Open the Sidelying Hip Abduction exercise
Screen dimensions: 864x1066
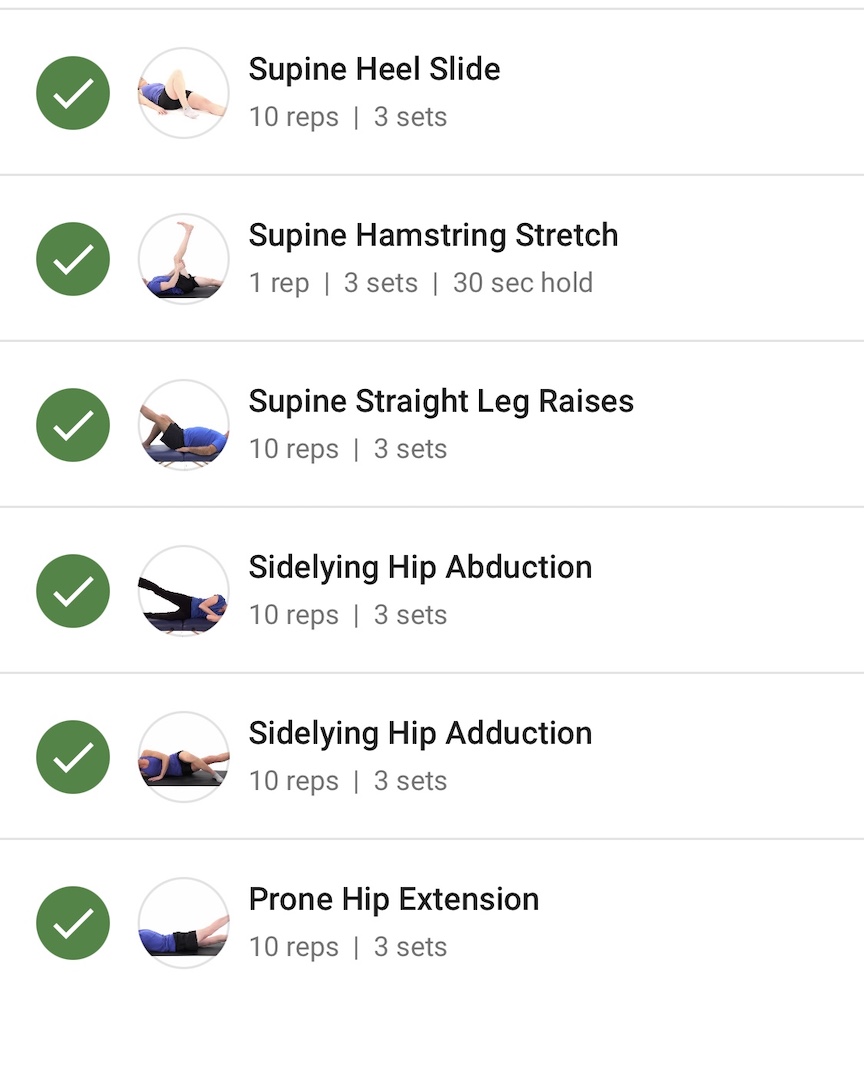pos(420,567)
